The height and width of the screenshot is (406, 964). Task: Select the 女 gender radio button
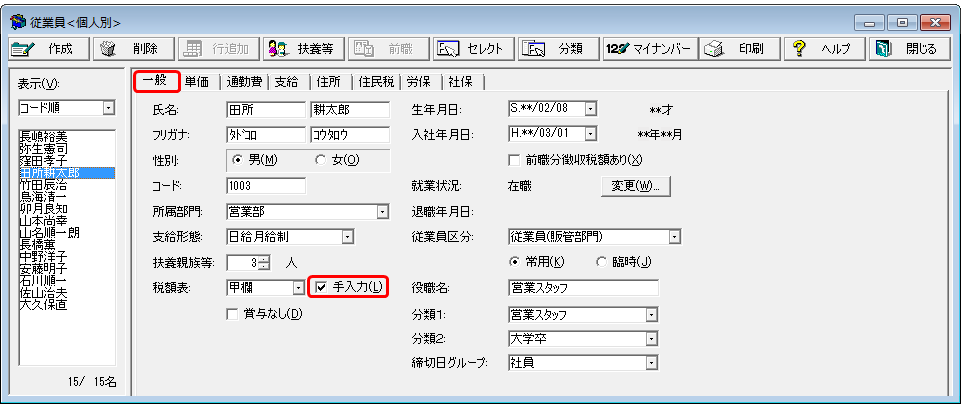[320, 159]
